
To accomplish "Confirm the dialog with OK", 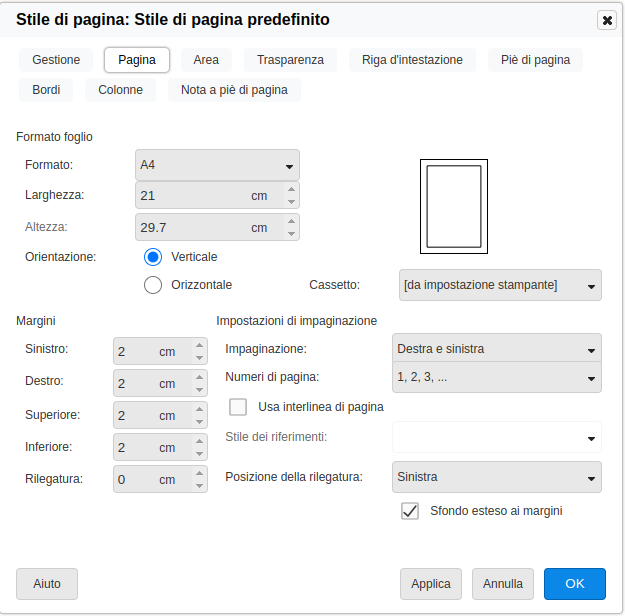I will pos(574,584).
